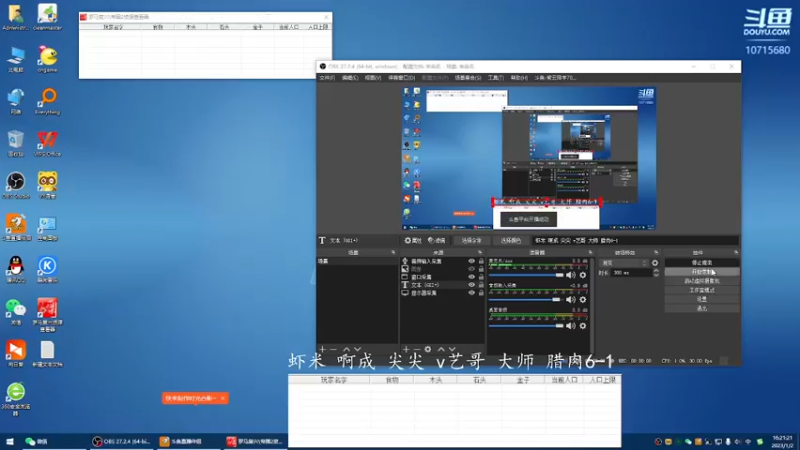Click Select Font button
The width and height of the screenshot is (800, 450).
point(471,240)
